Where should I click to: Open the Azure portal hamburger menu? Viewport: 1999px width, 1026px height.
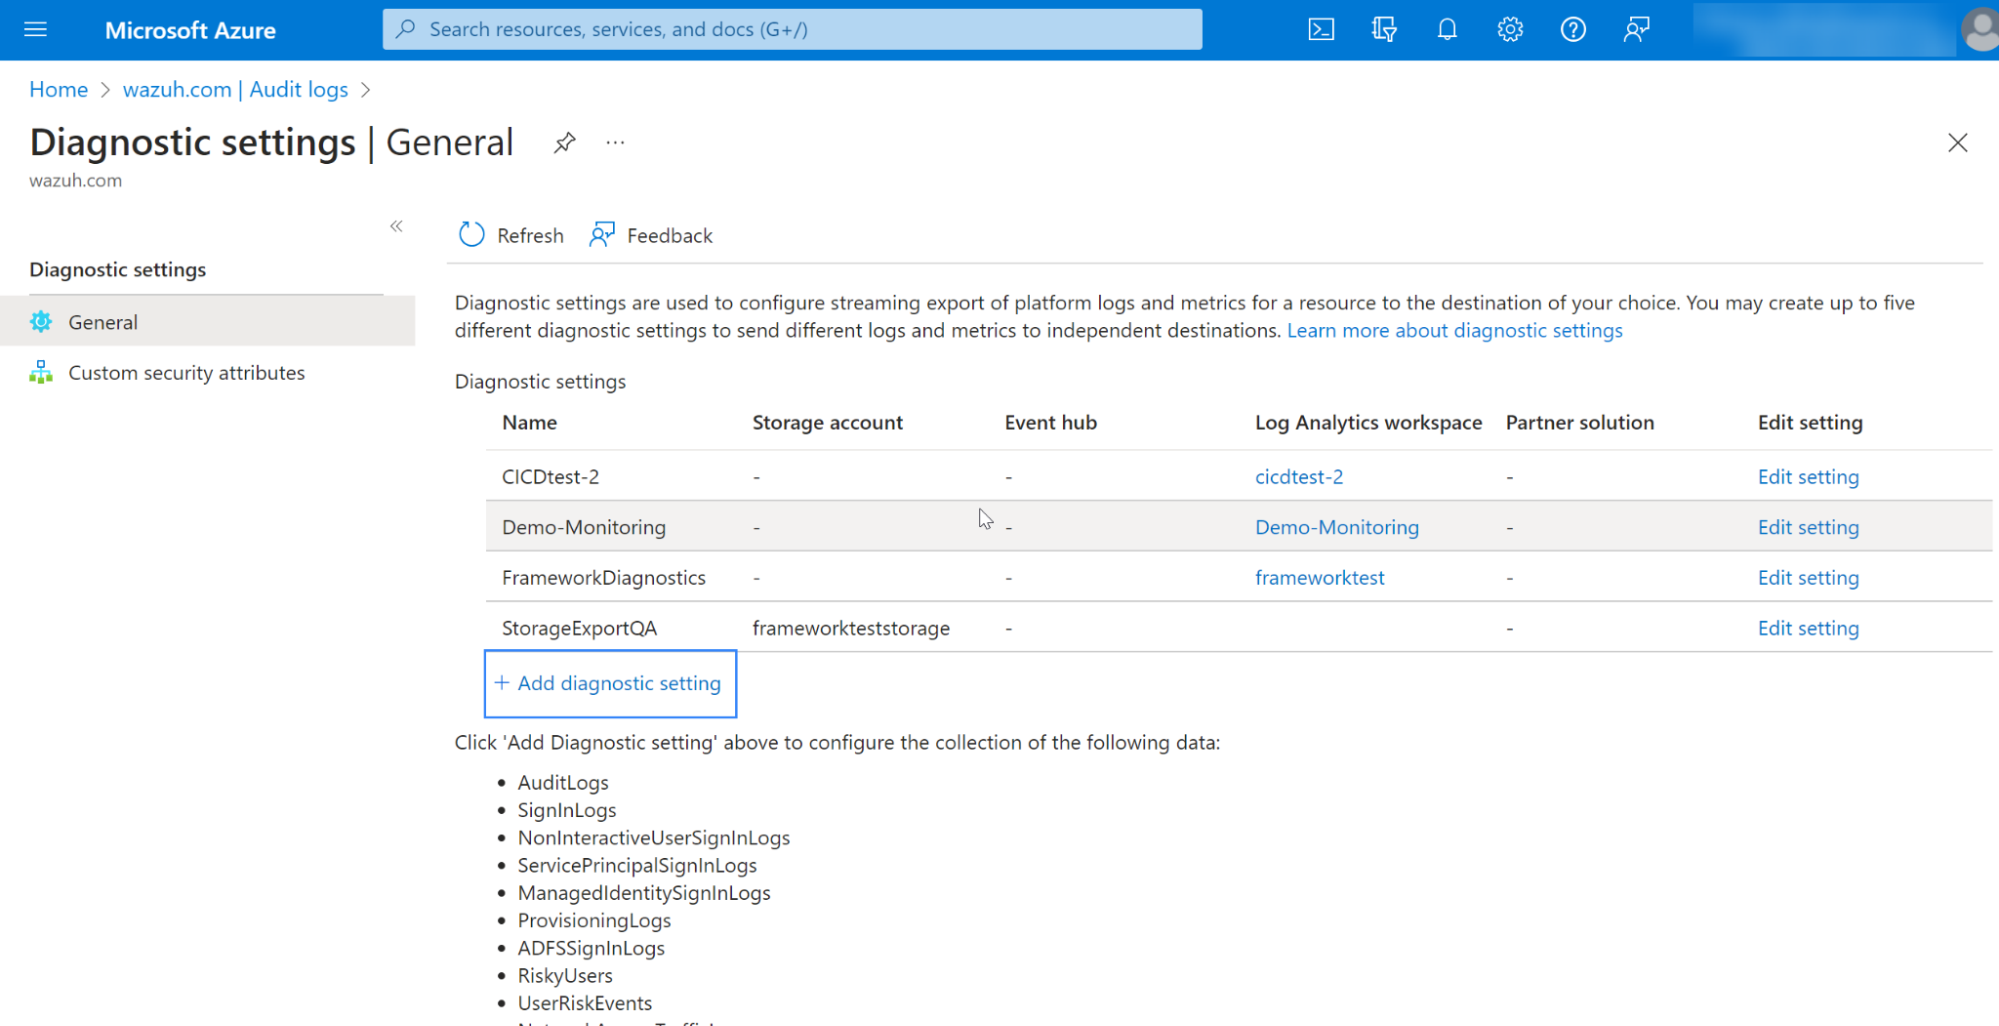click(x=35, y=29)
